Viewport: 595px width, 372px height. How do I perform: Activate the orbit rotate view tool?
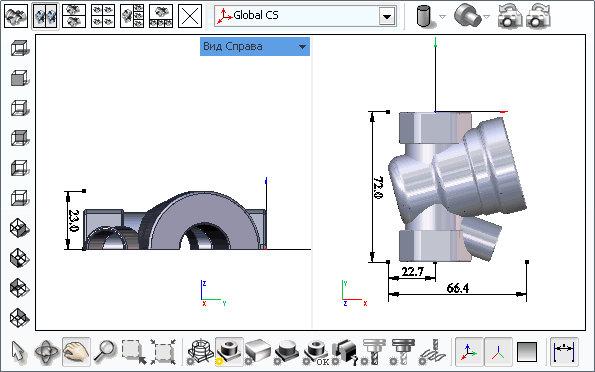coord(47,352)
